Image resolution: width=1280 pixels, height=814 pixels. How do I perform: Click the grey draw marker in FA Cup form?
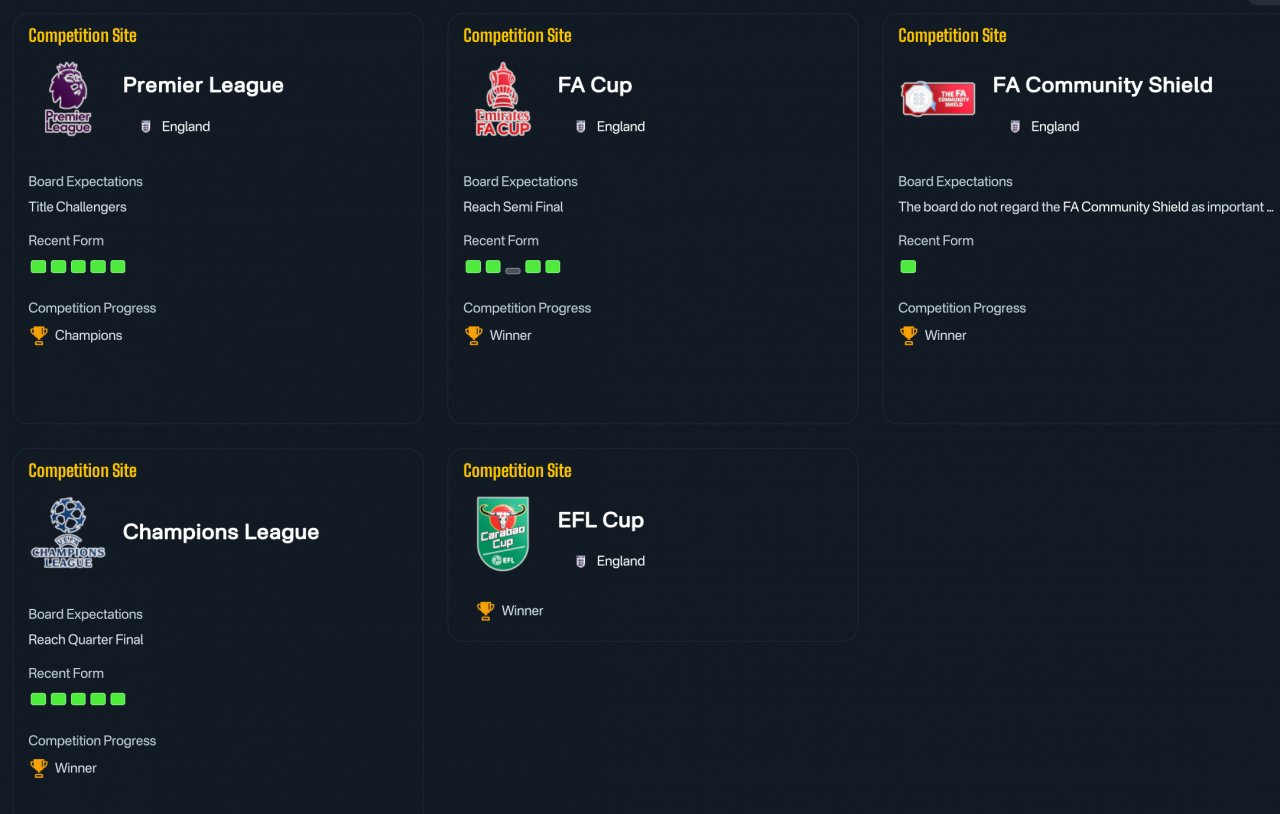(513, 270)
